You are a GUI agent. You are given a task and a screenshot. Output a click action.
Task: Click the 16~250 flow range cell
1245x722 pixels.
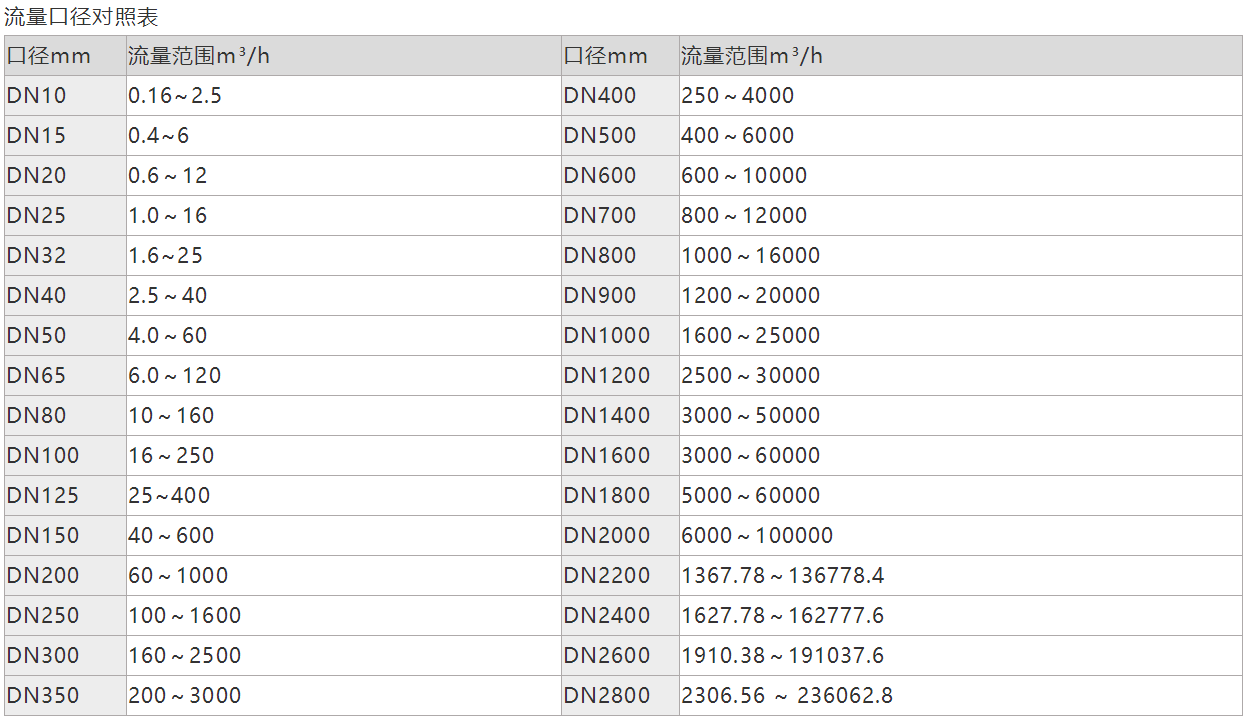click(171, 456)
